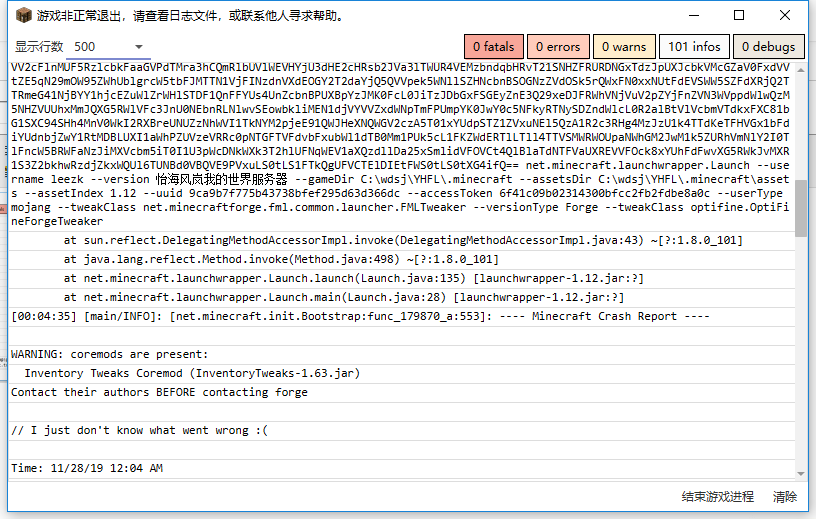
Task: Maximize the log window
Action: pos(739,16)
